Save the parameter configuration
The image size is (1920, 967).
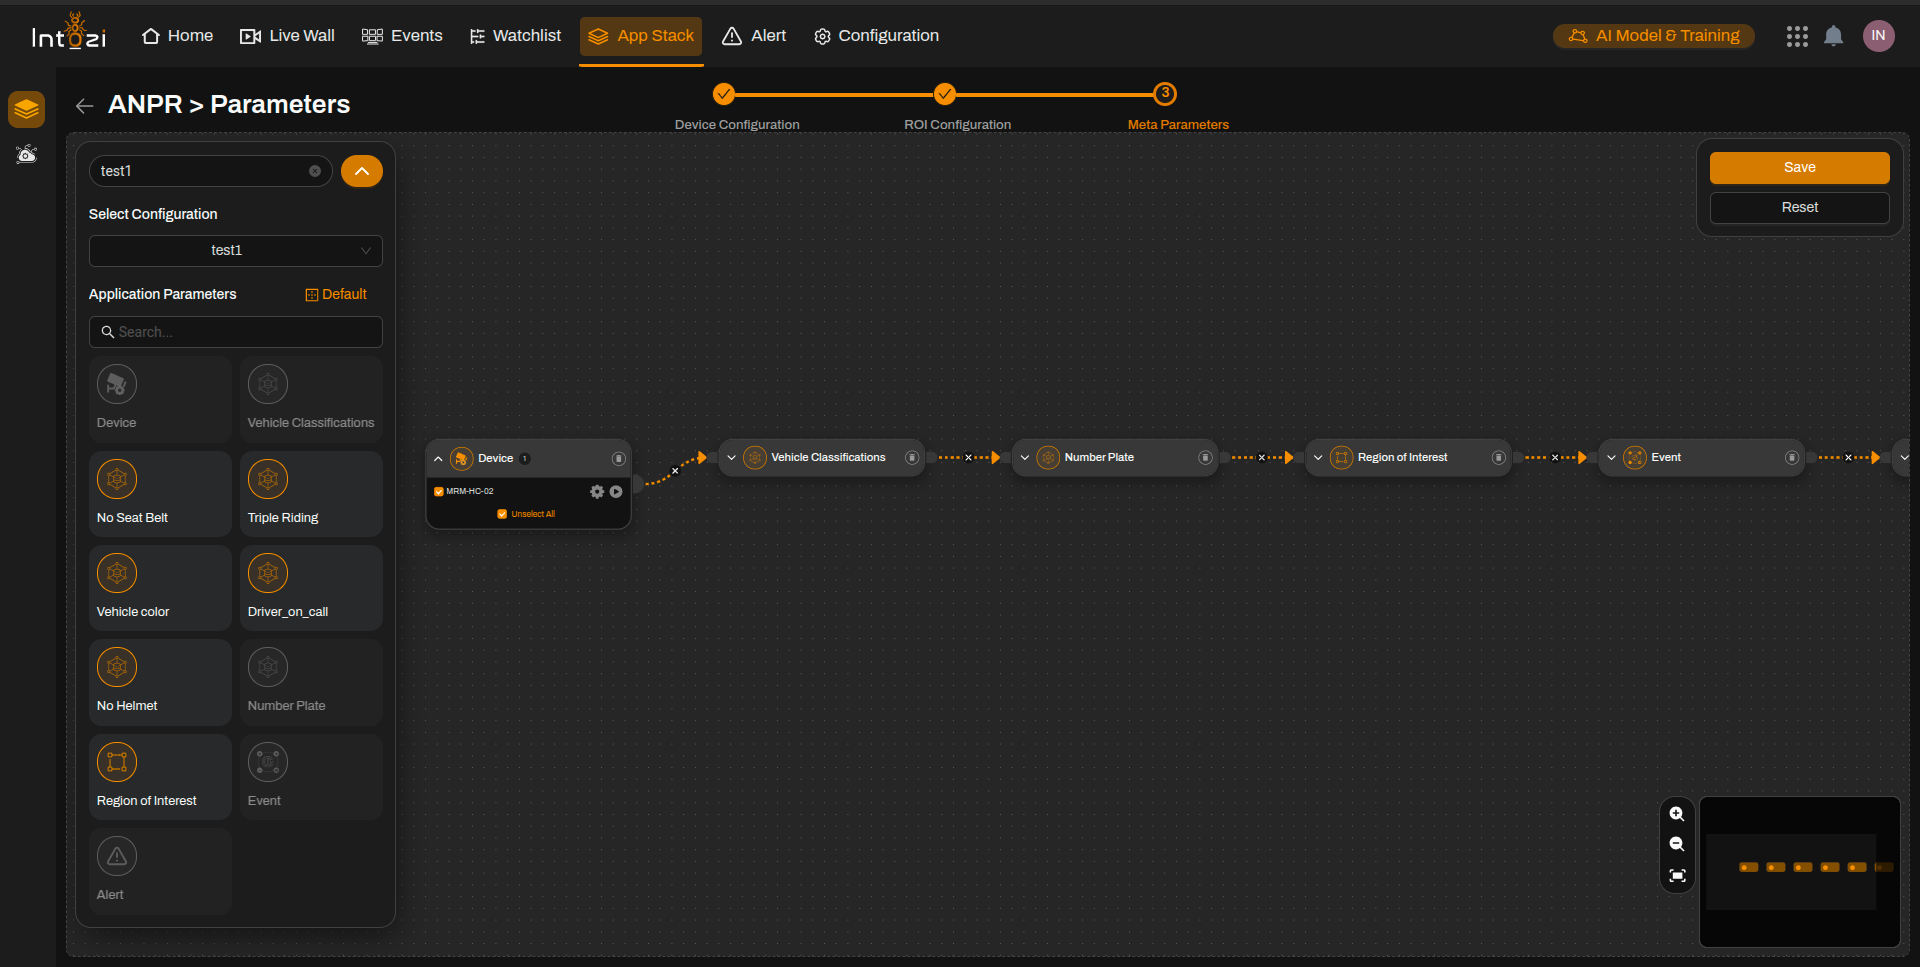coord(1799,168)
